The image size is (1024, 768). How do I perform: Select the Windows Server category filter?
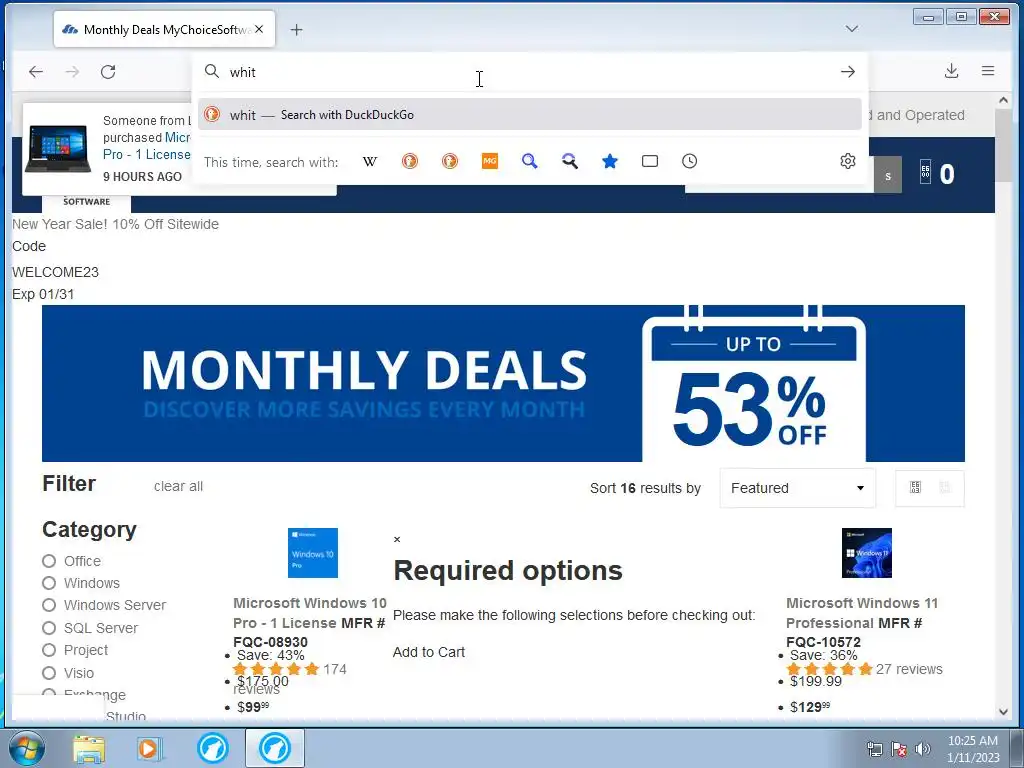click(49, 605)
